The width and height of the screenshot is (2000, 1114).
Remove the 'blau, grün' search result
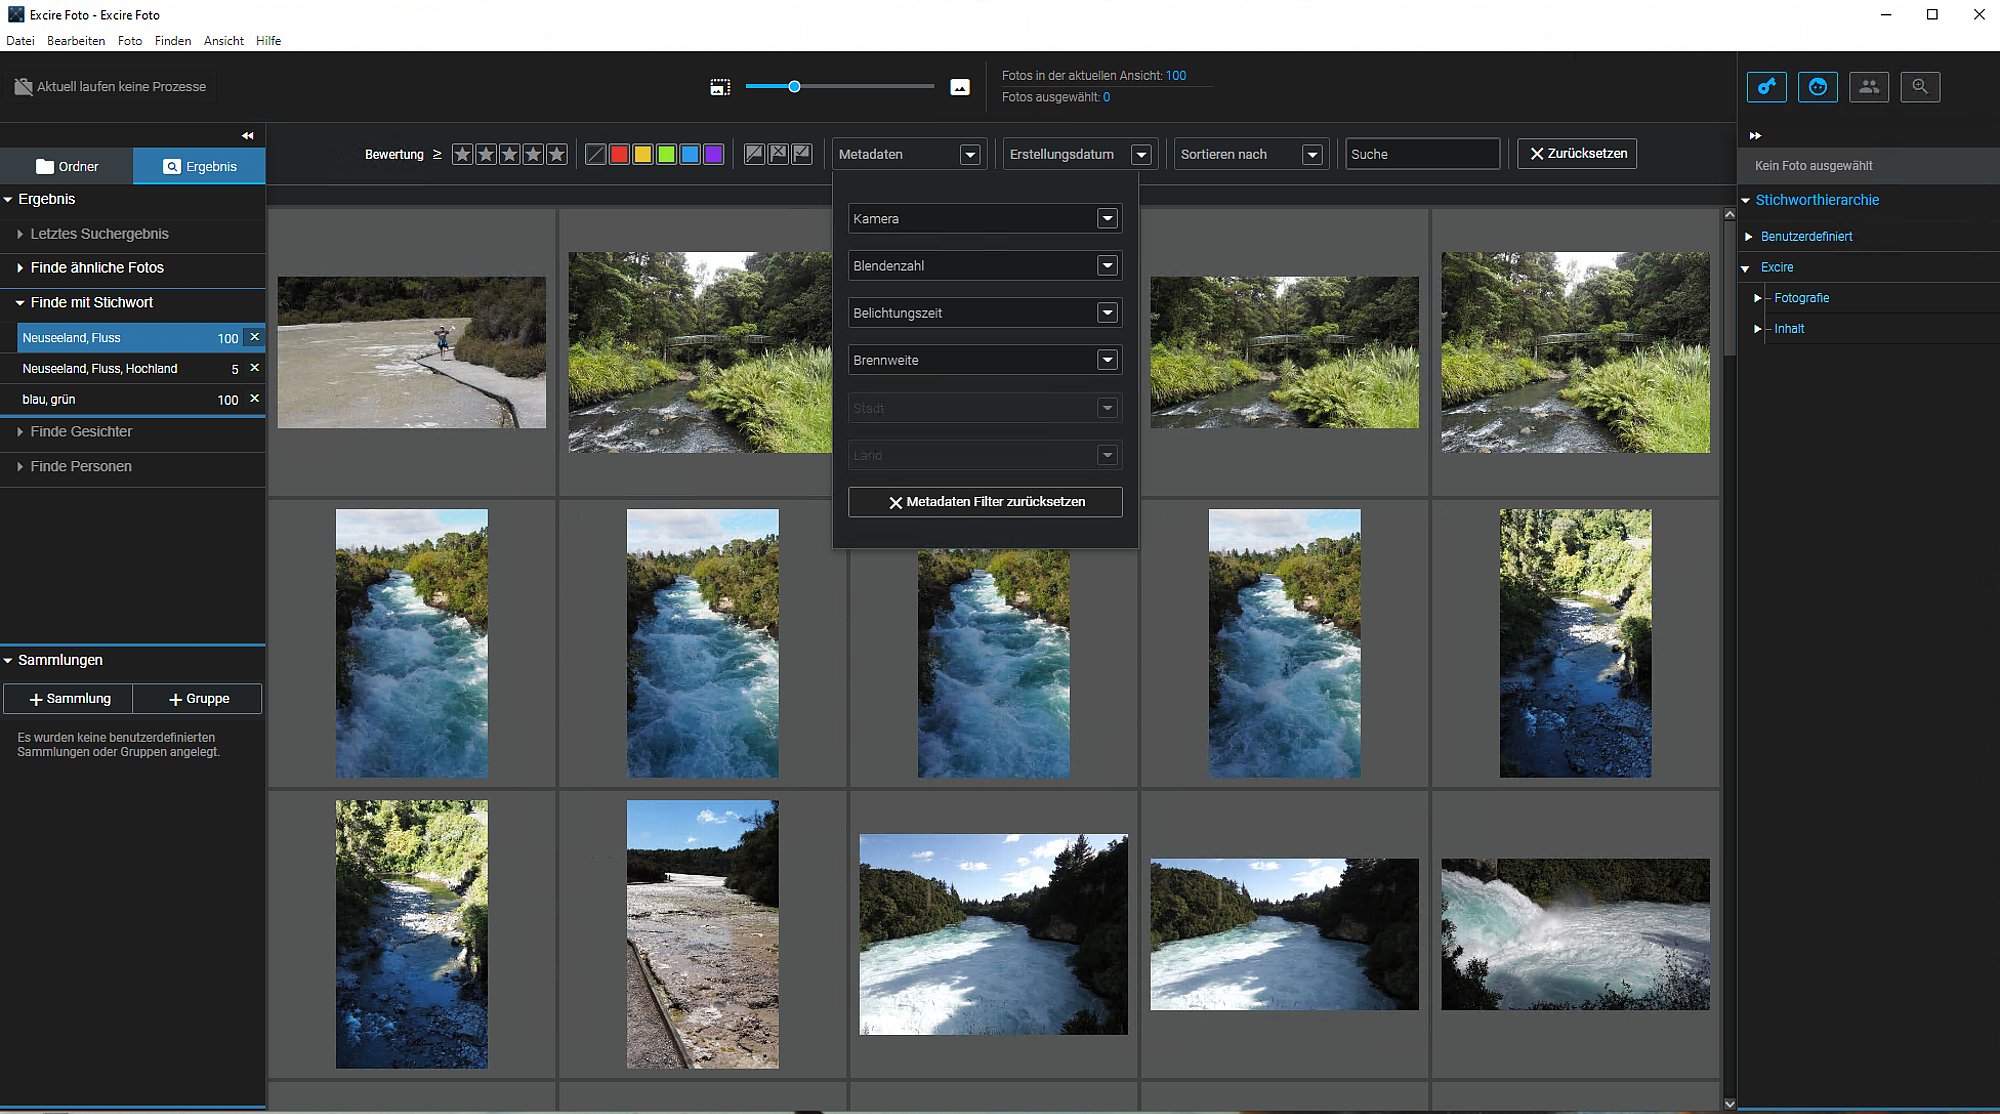pos(254,398)
